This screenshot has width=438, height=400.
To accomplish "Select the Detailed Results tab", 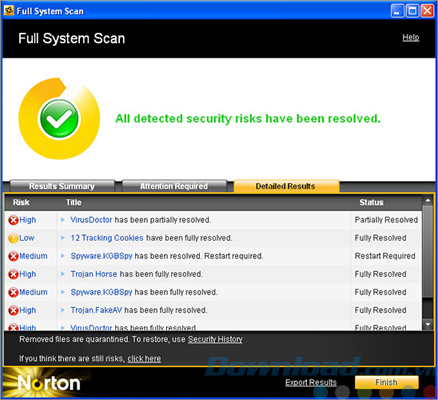I will pos(286,186).
